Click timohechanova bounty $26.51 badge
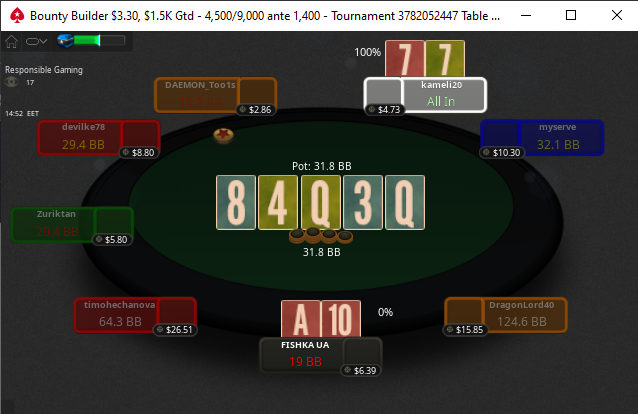Viewport: 638px width, 414px height. pyautogui.click(x=175, y=329)
